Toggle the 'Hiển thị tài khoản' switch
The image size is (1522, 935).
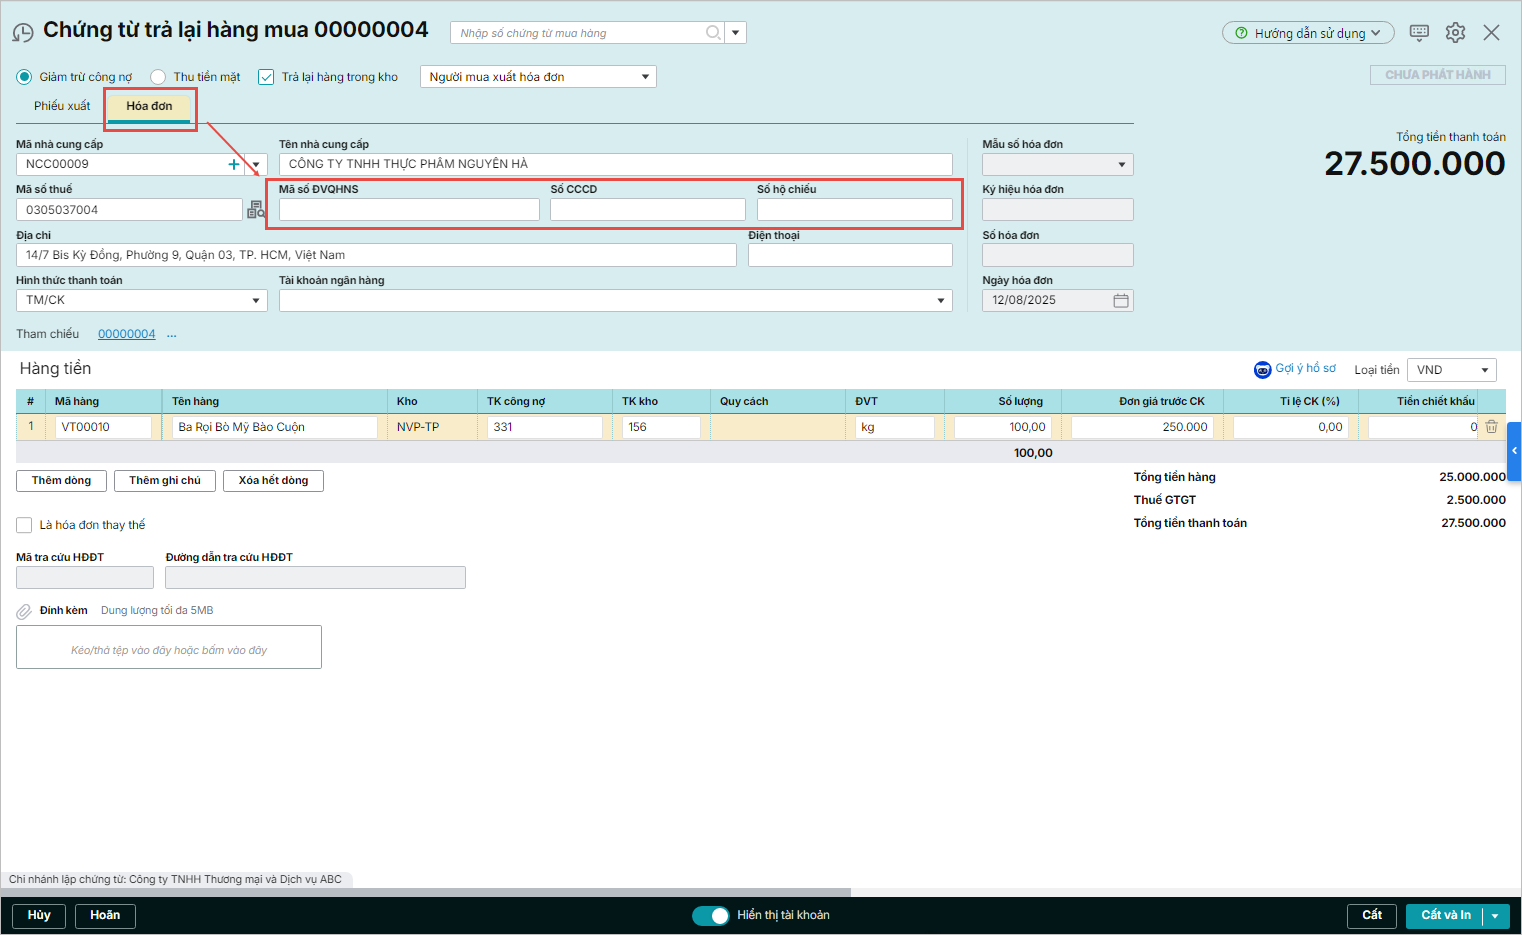tap(711, 915)
